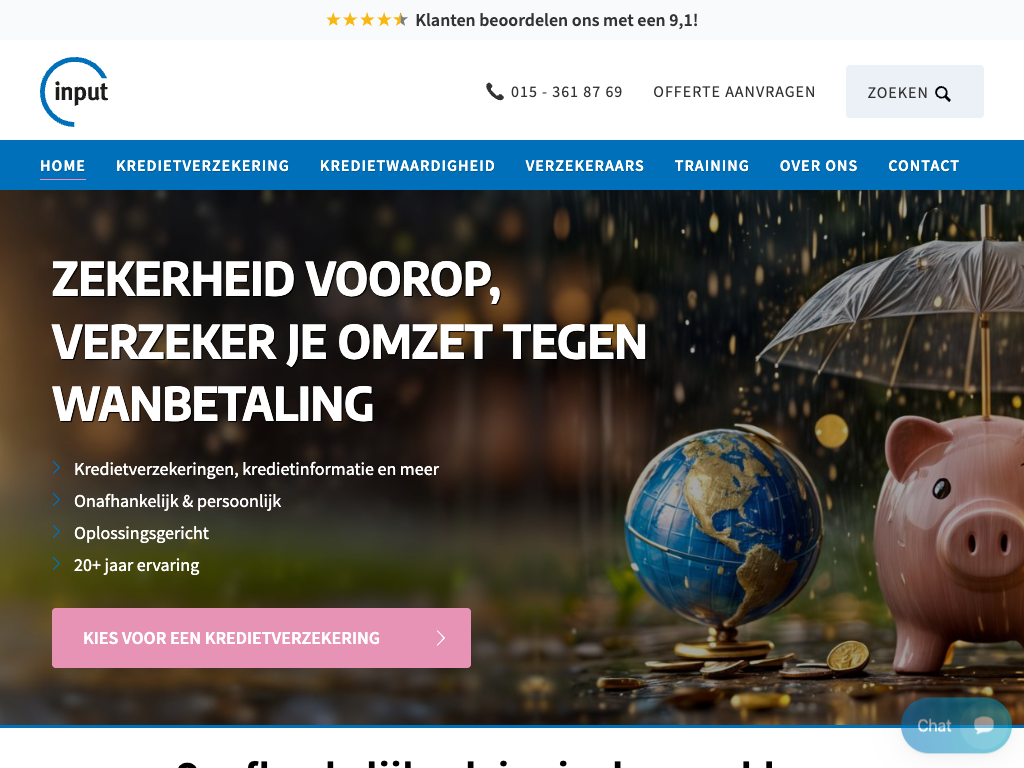Click the Input logo

(74, 91)
